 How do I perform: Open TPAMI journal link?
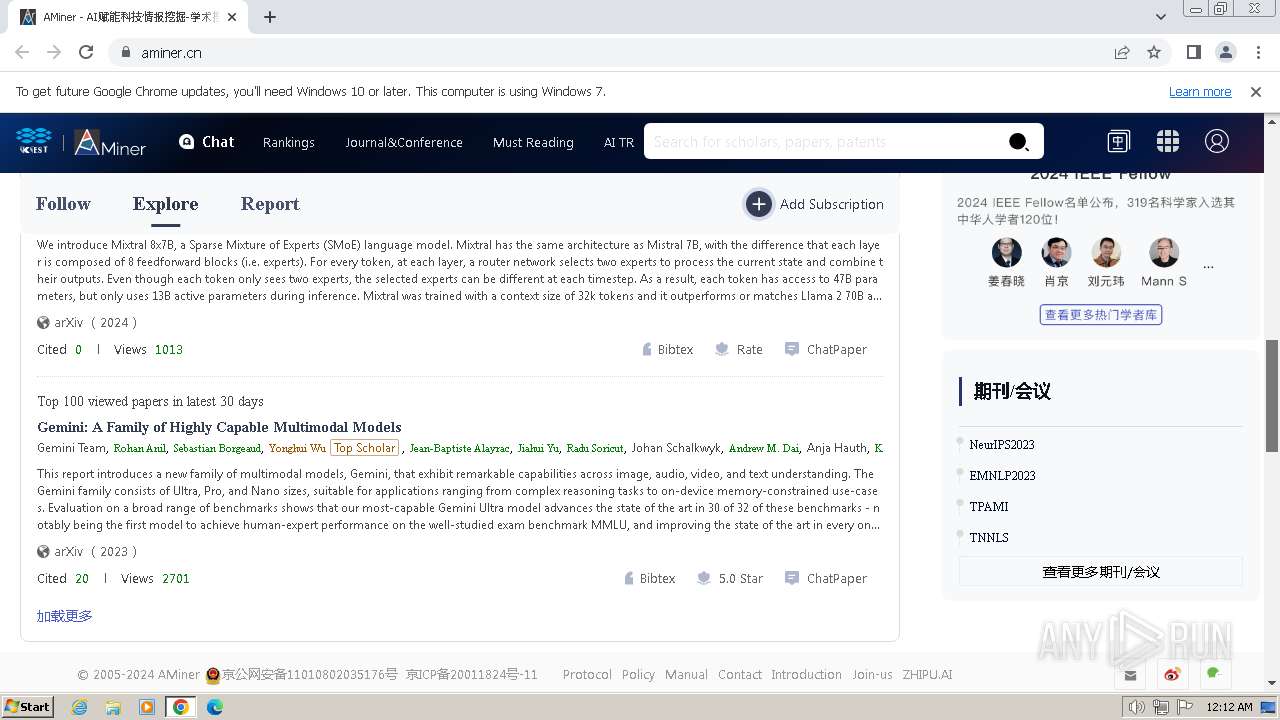tap(989, 506)
